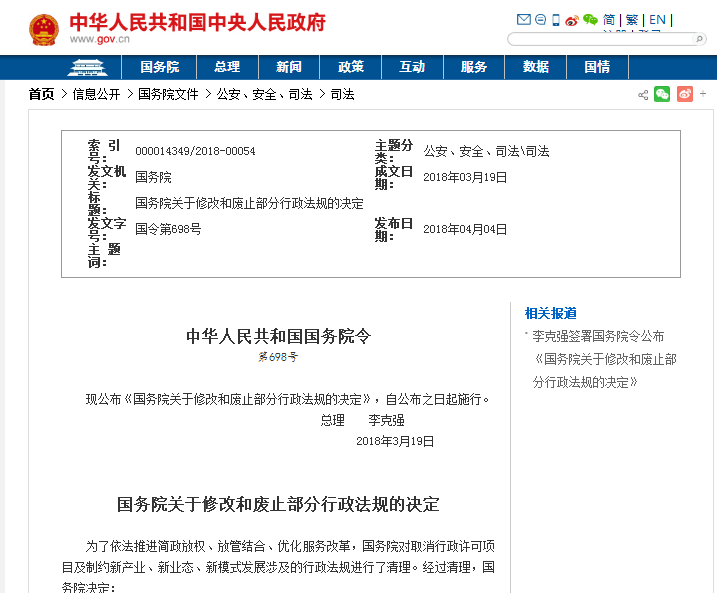Switch language to EN

click(x=657, y=19)
